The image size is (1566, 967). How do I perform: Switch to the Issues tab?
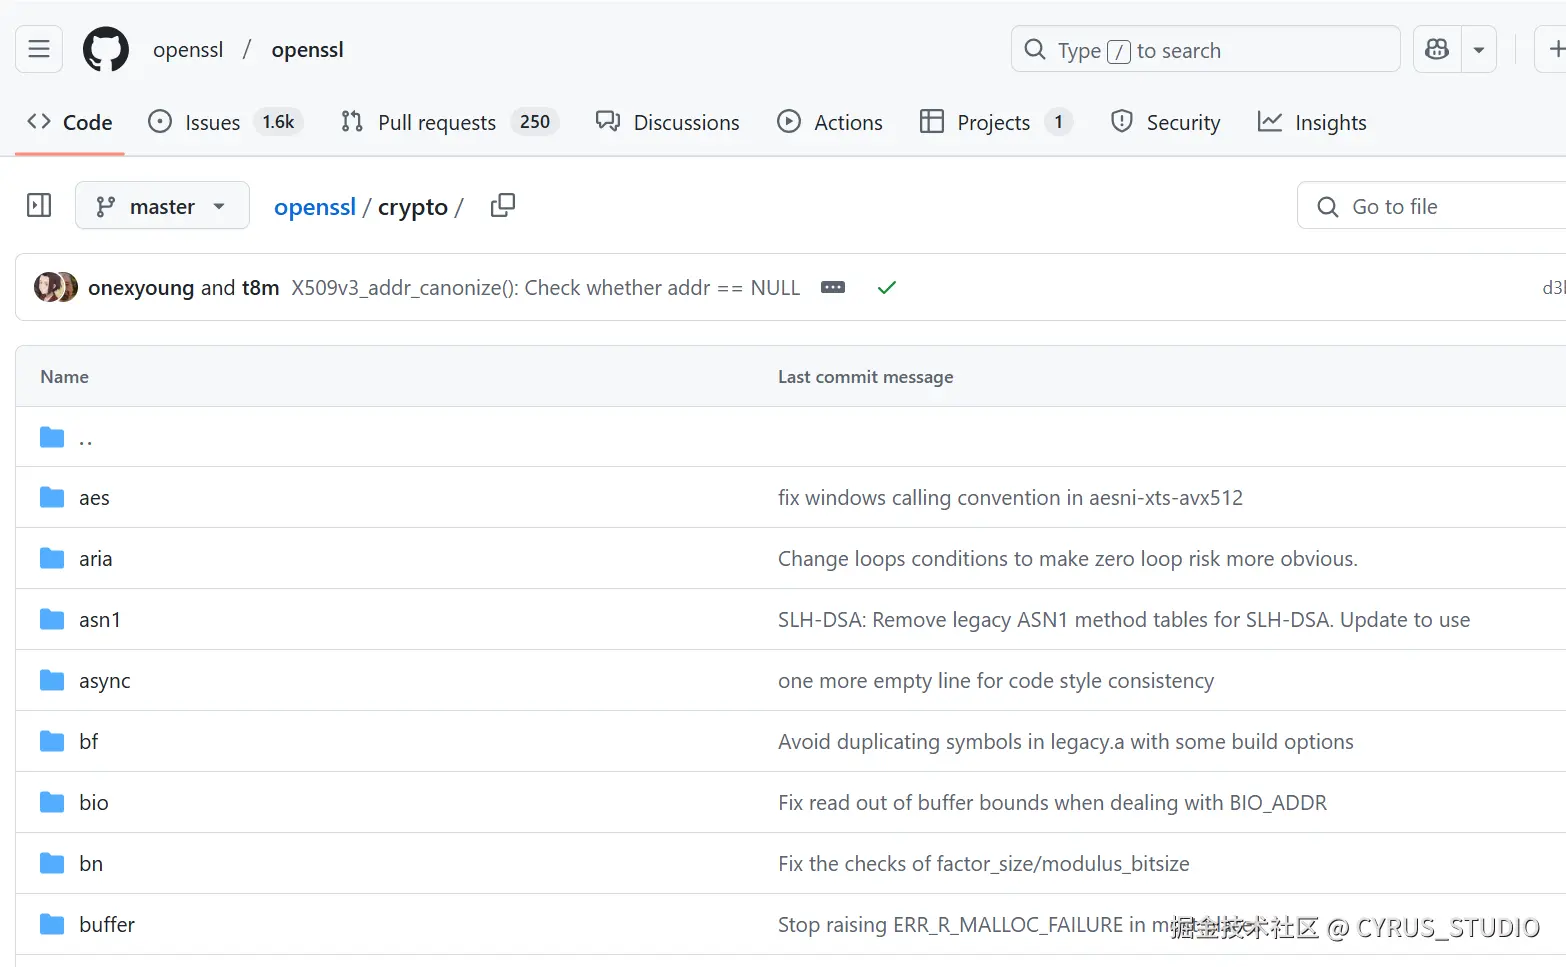225,122
